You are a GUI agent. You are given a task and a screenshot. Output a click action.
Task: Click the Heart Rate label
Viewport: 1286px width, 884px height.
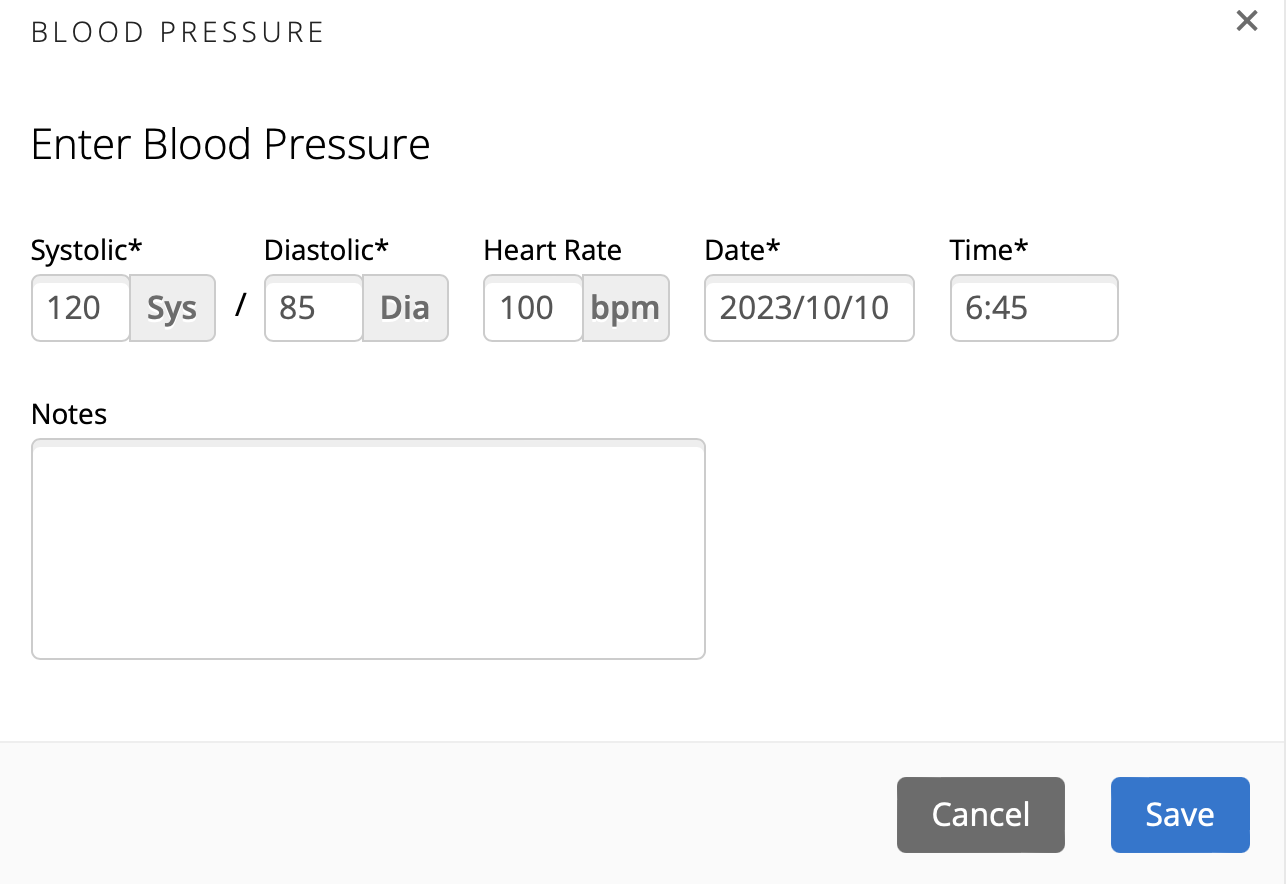[x=553, y=250]
